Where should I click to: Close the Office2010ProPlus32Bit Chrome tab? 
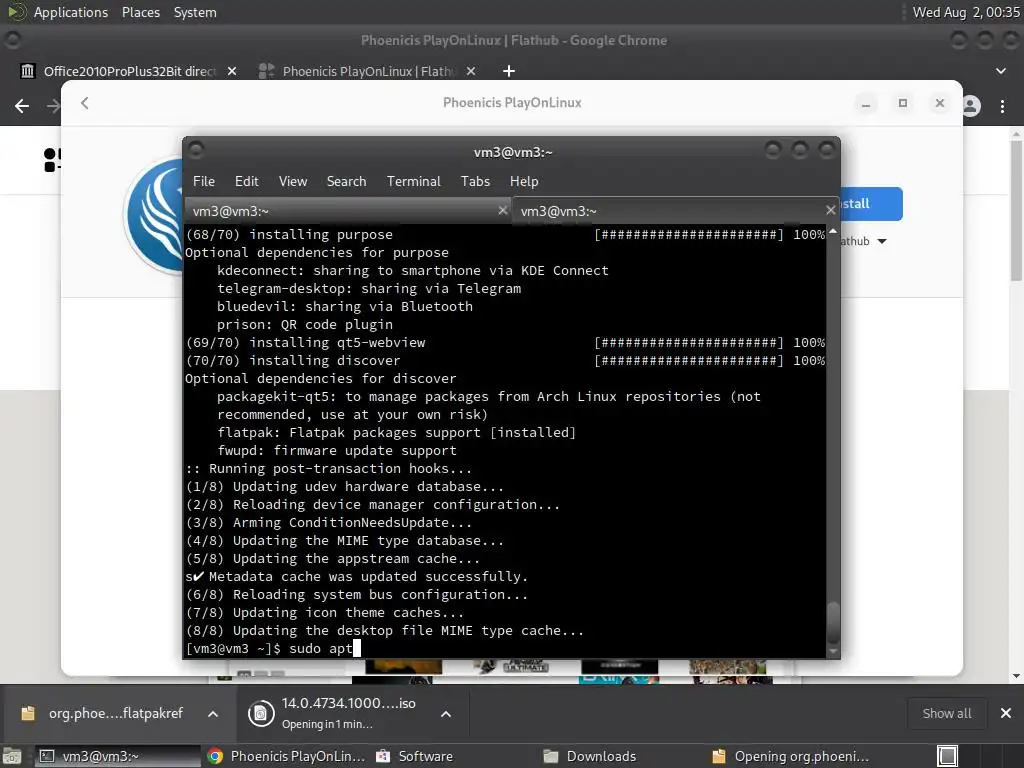(232, 71)
